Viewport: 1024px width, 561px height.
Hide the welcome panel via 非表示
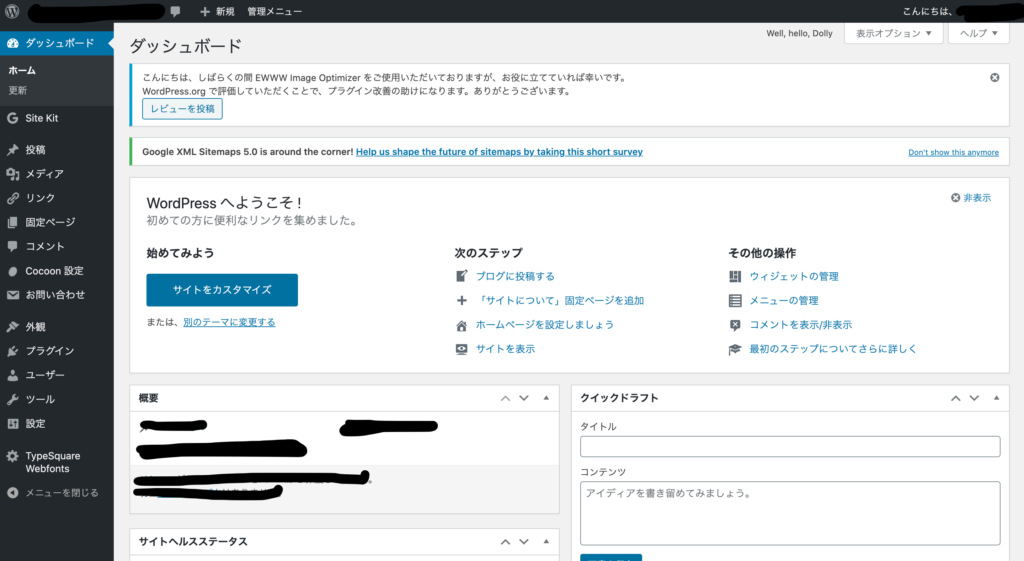(970, 197)
